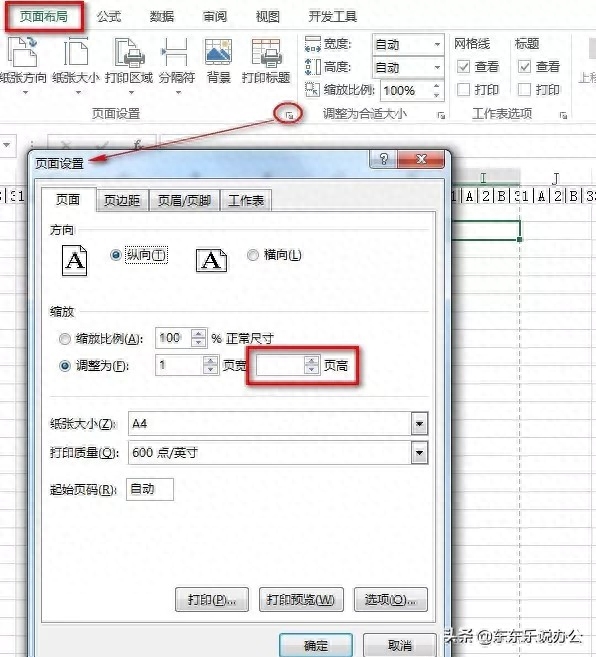Screen dimensions: 596x657
Task: Select 缩放比例(A) radio button
Action: pos(65,339)
